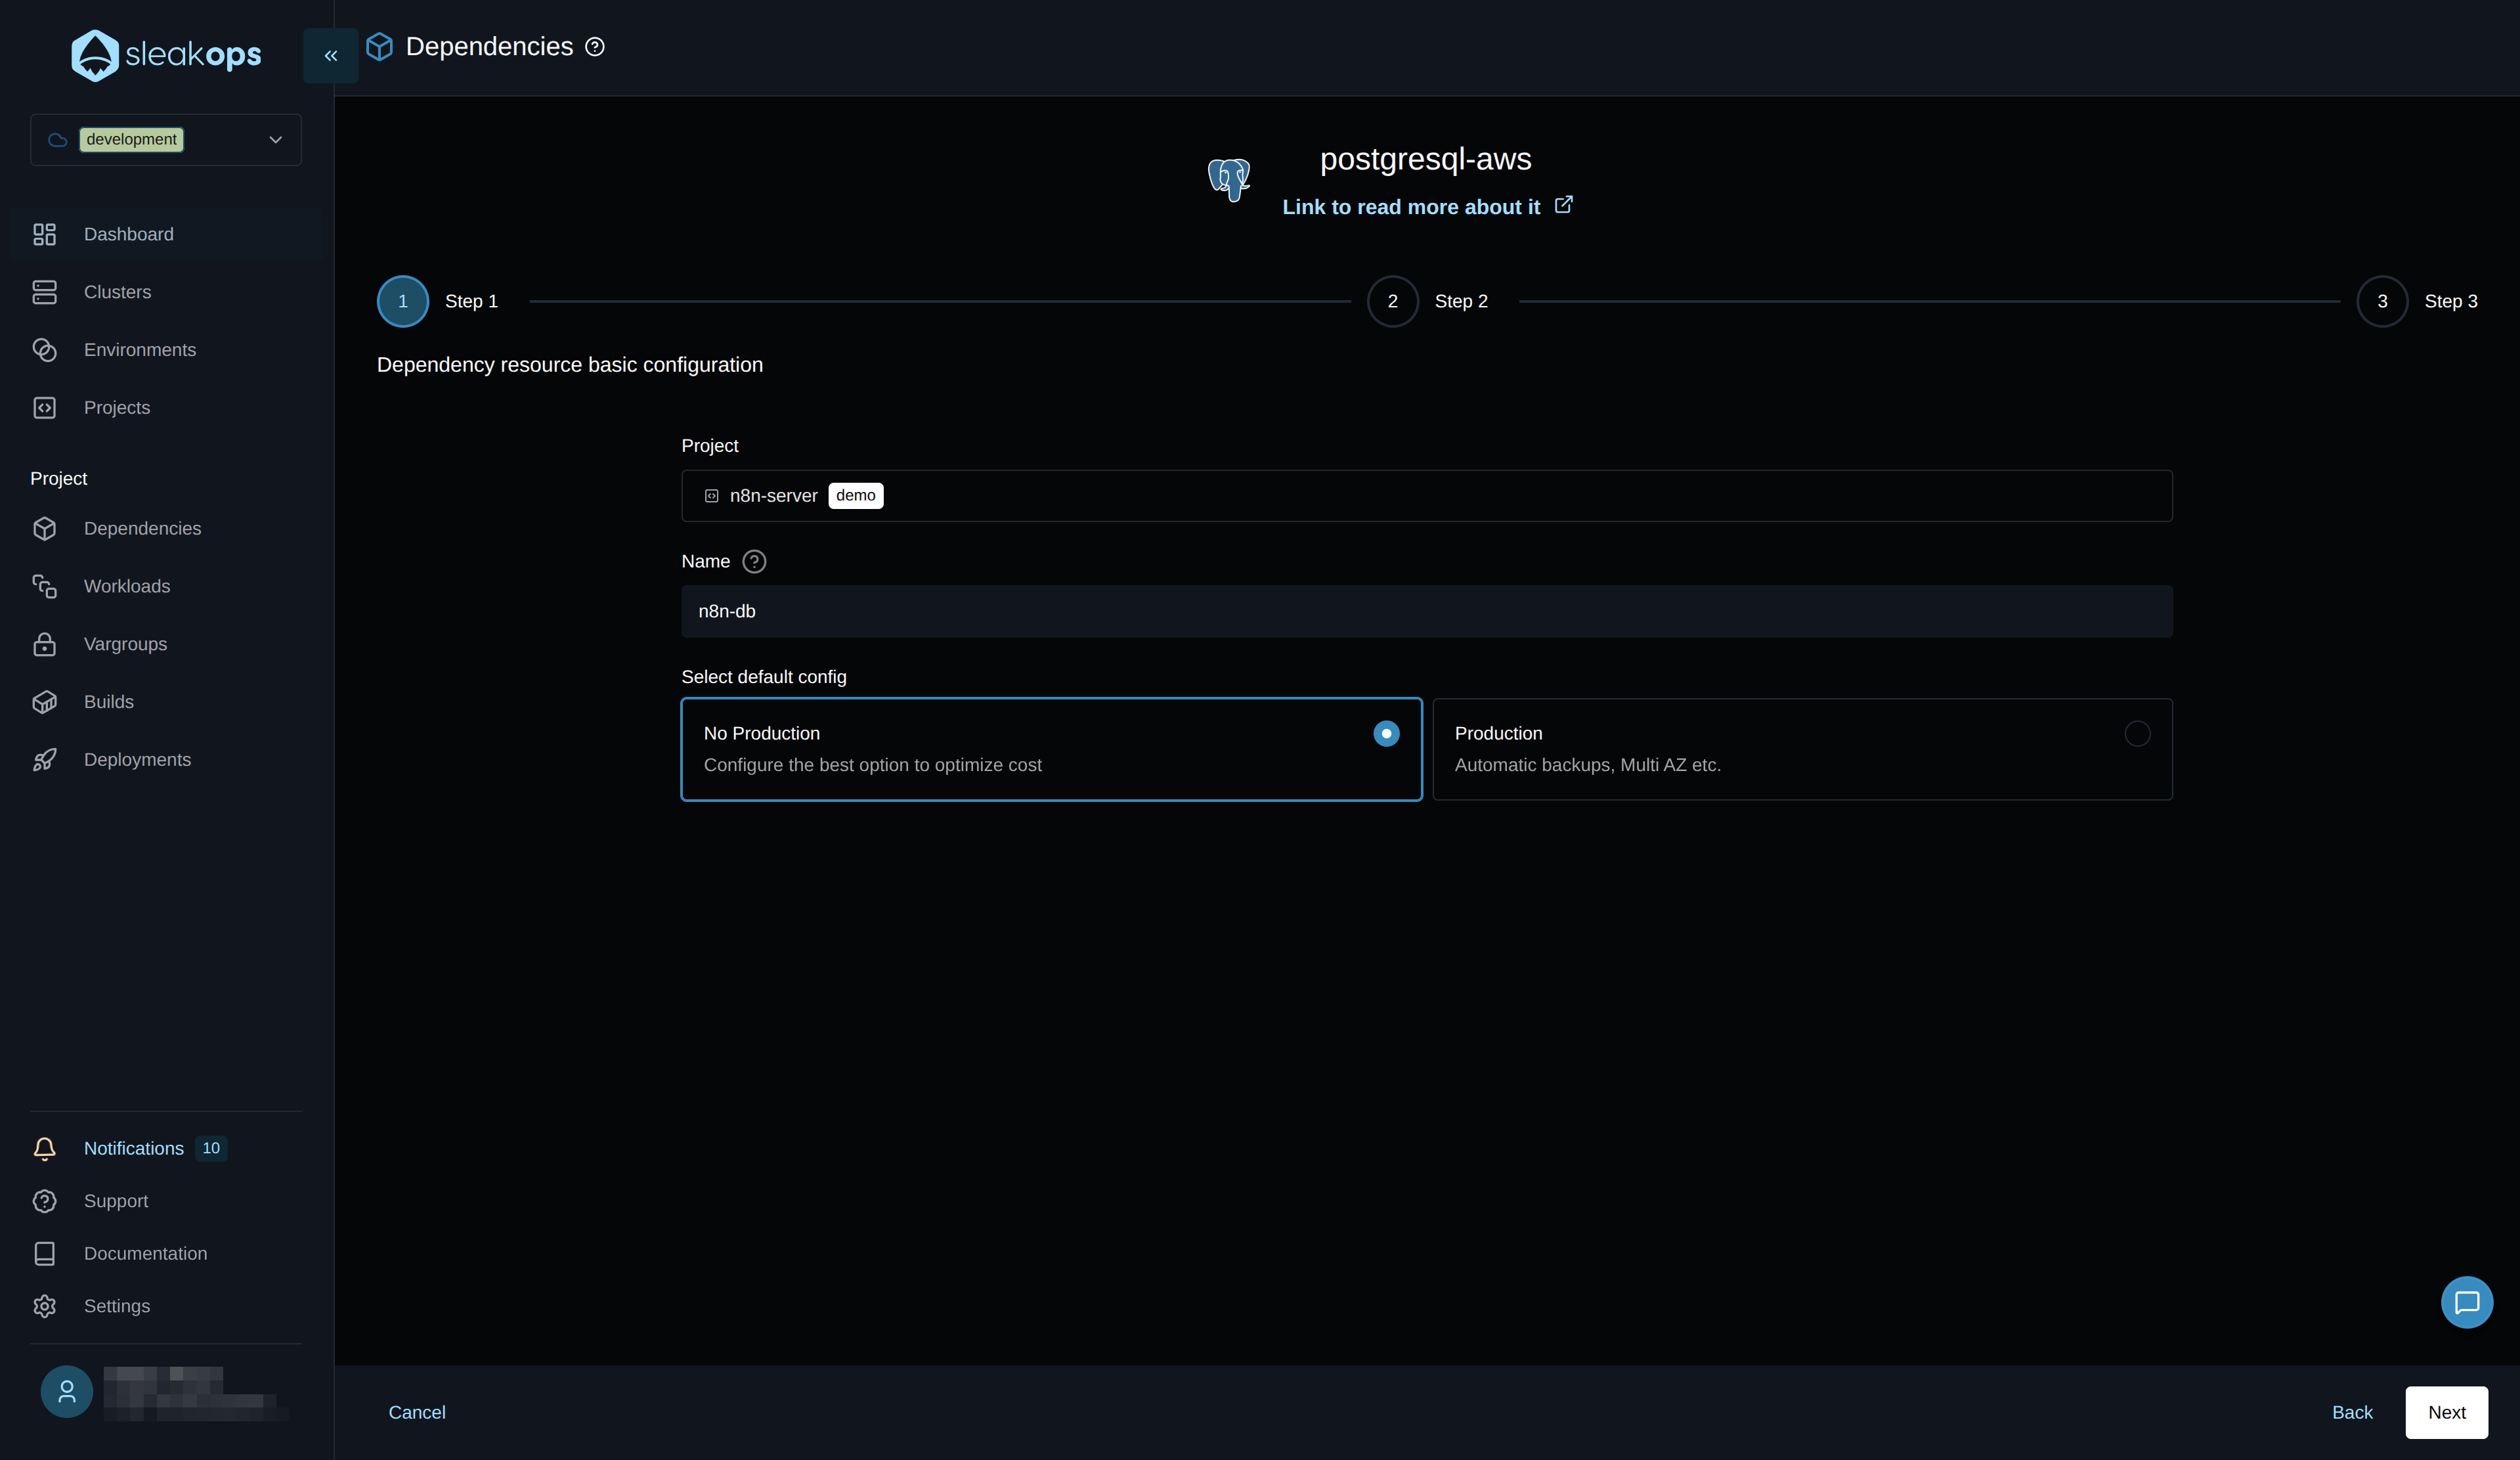Follow the Link to read more about it
Screen dimensions: 2520x1460
(x=1411, y=207)
